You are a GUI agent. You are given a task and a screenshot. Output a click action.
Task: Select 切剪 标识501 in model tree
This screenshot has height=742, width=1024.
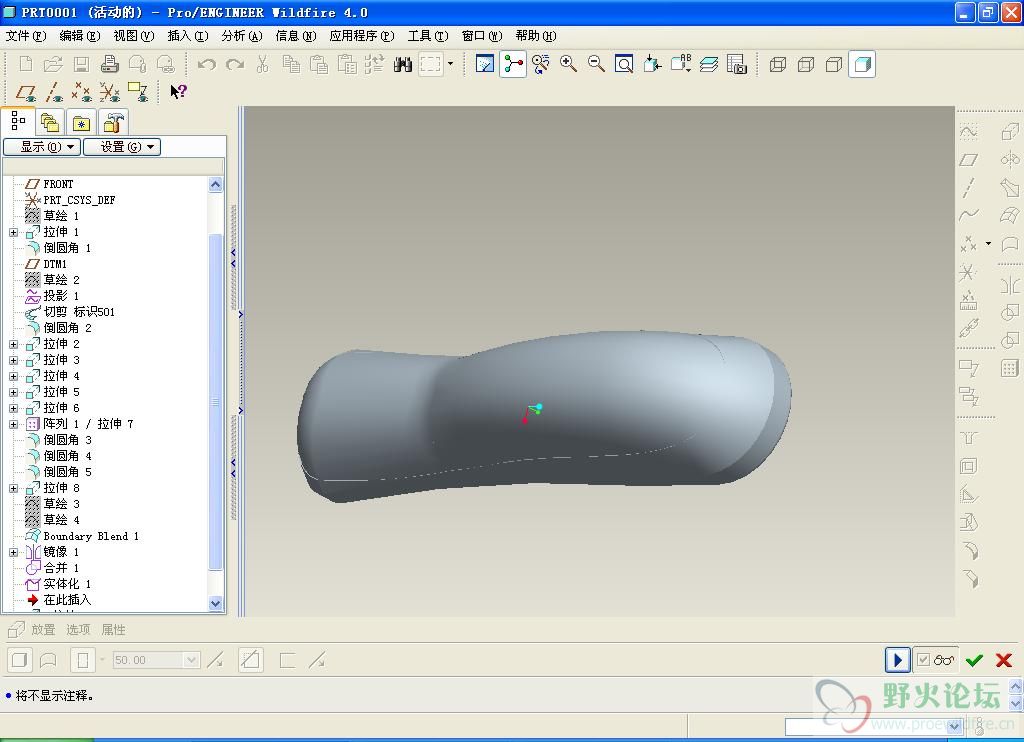[x=78, y=312]
